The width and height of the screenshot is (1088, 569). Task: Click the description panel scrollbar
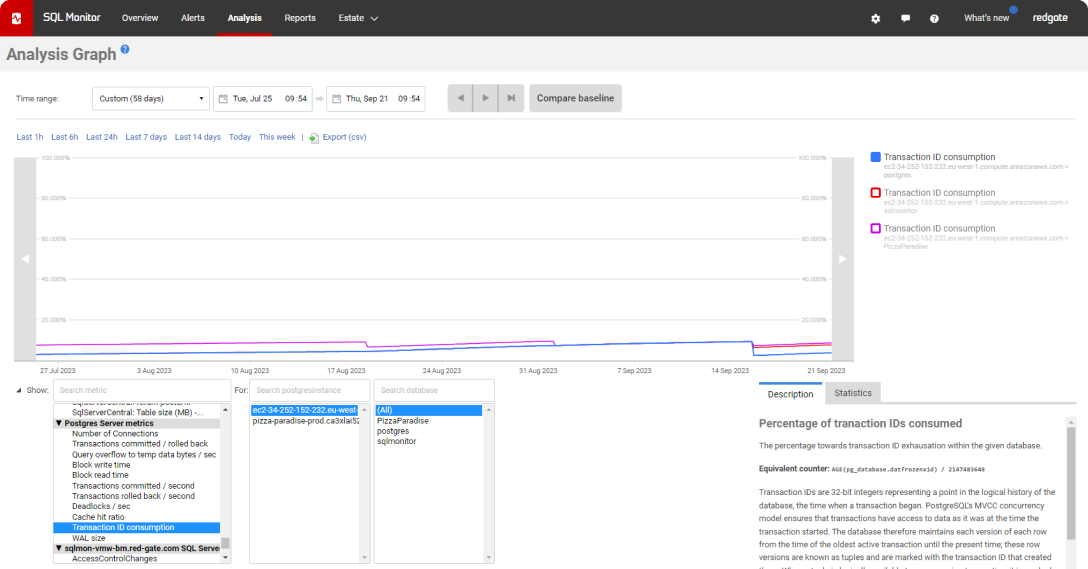[1071, 483]
